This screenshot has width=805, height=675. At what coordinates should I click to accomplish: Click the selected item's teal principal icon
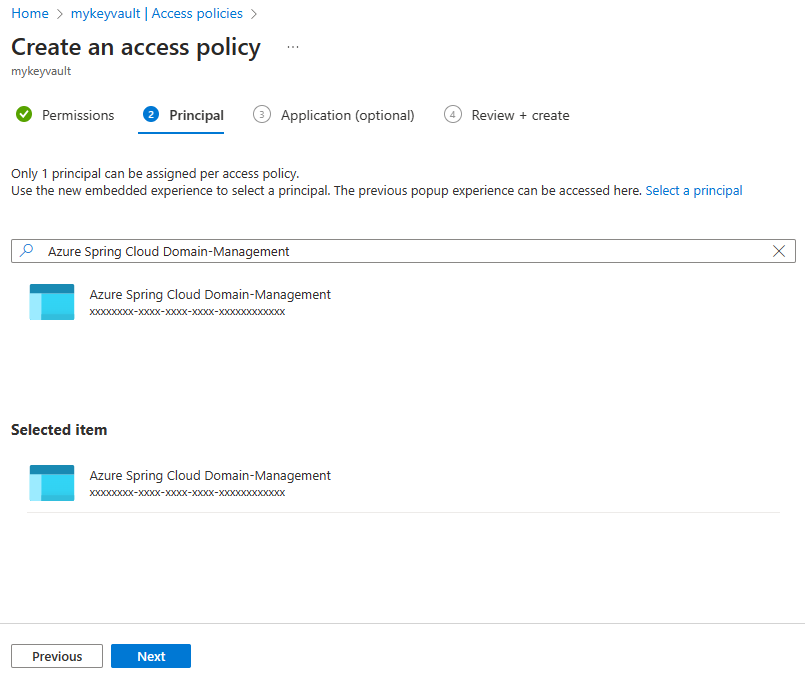tap(51, 482)
